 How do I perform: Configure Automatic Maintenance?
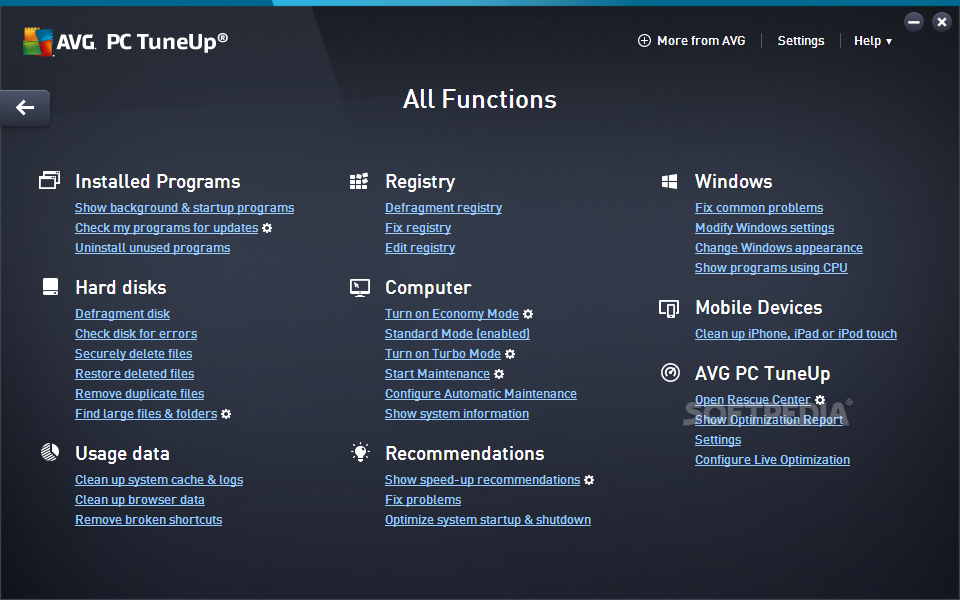coord(481,394)
